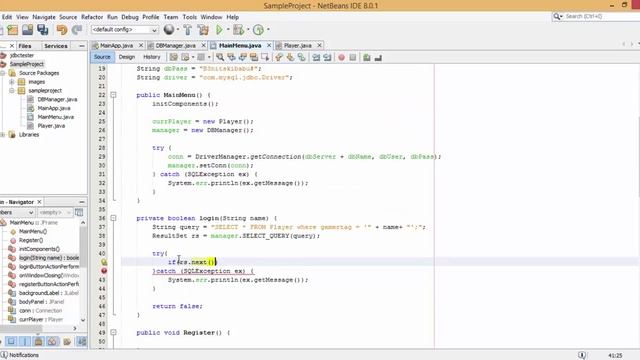Open dropdown arrow next to Run icon
This screenshot has width=640, height=360.
point(228,29)
